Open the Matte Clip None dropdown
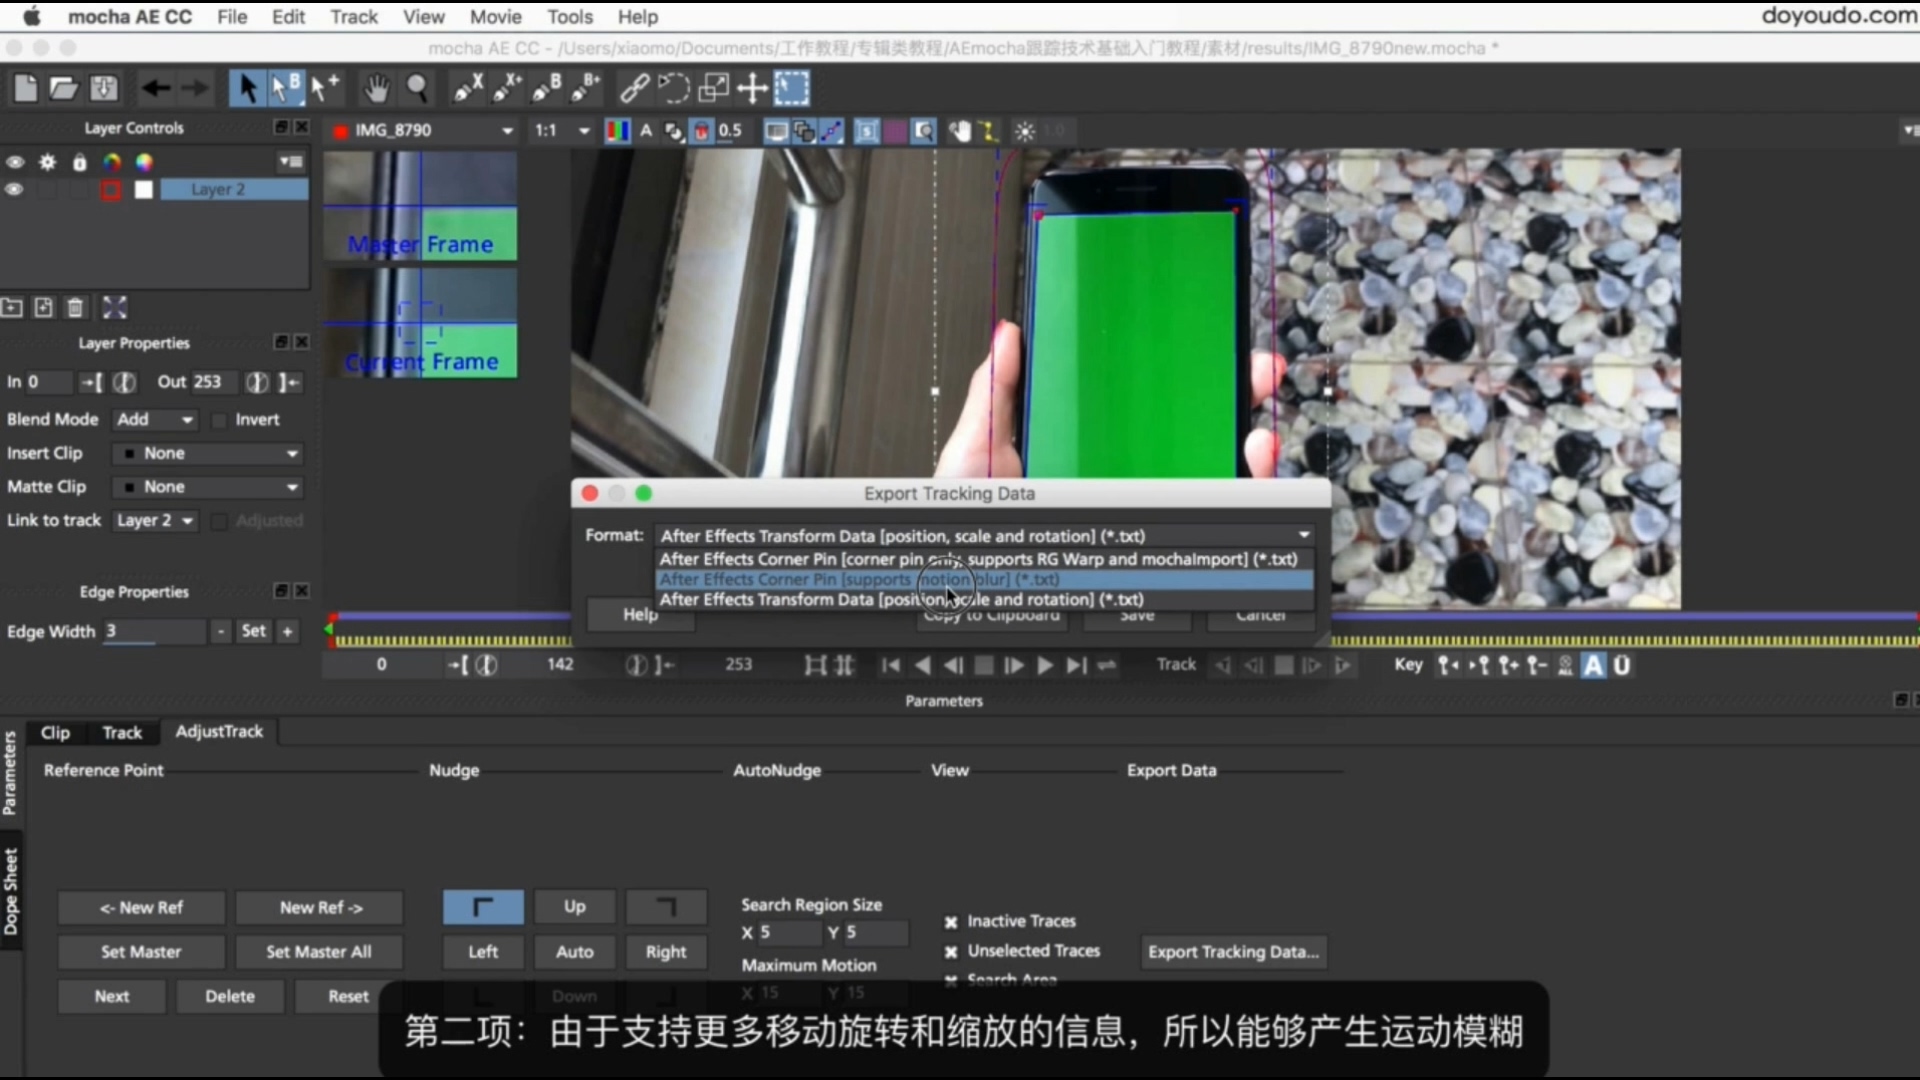 pos(208,487)
